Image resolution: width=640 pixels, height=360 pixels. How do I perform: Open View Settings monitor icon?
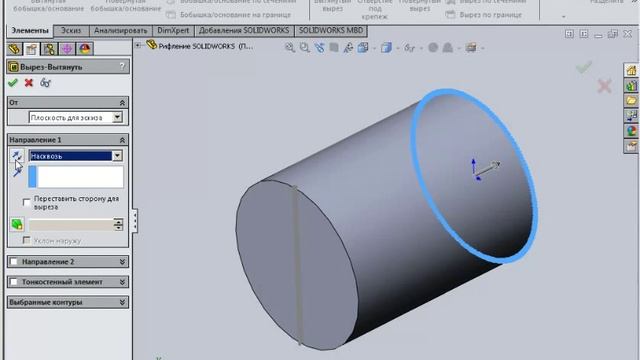(471, 48)
